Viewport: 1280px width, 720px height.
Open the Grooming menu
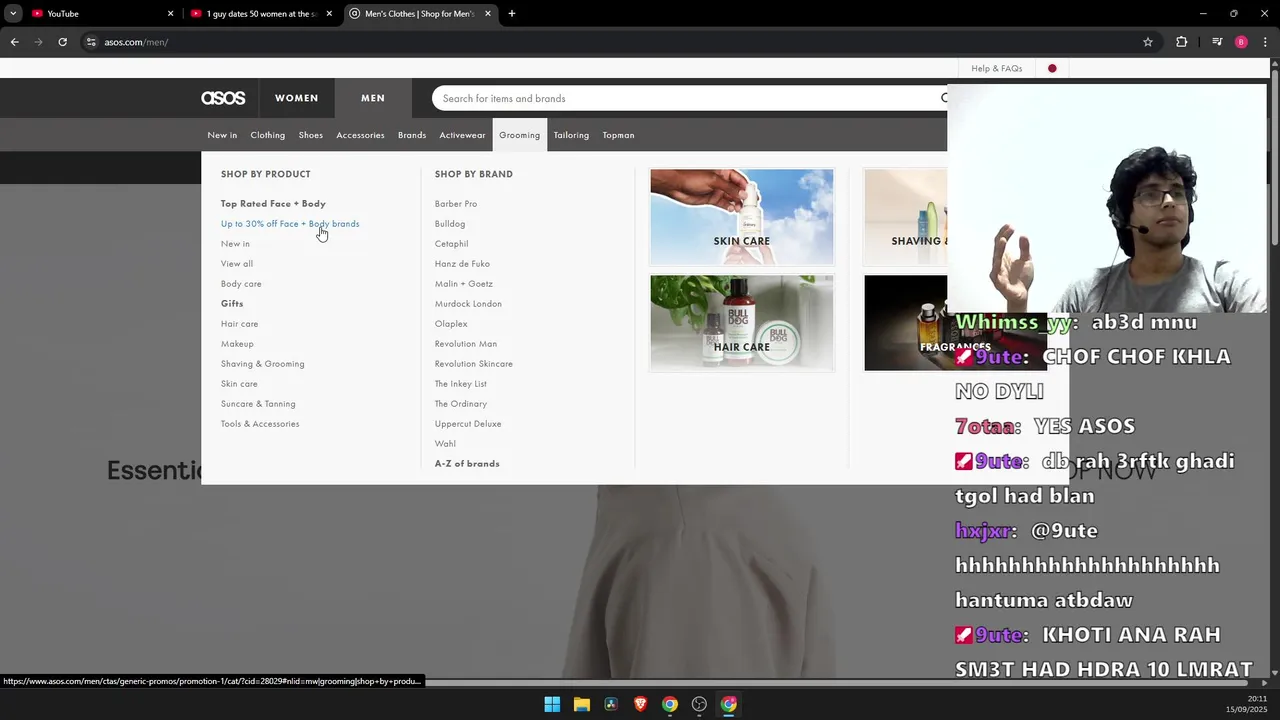click(x=520, y=135)
